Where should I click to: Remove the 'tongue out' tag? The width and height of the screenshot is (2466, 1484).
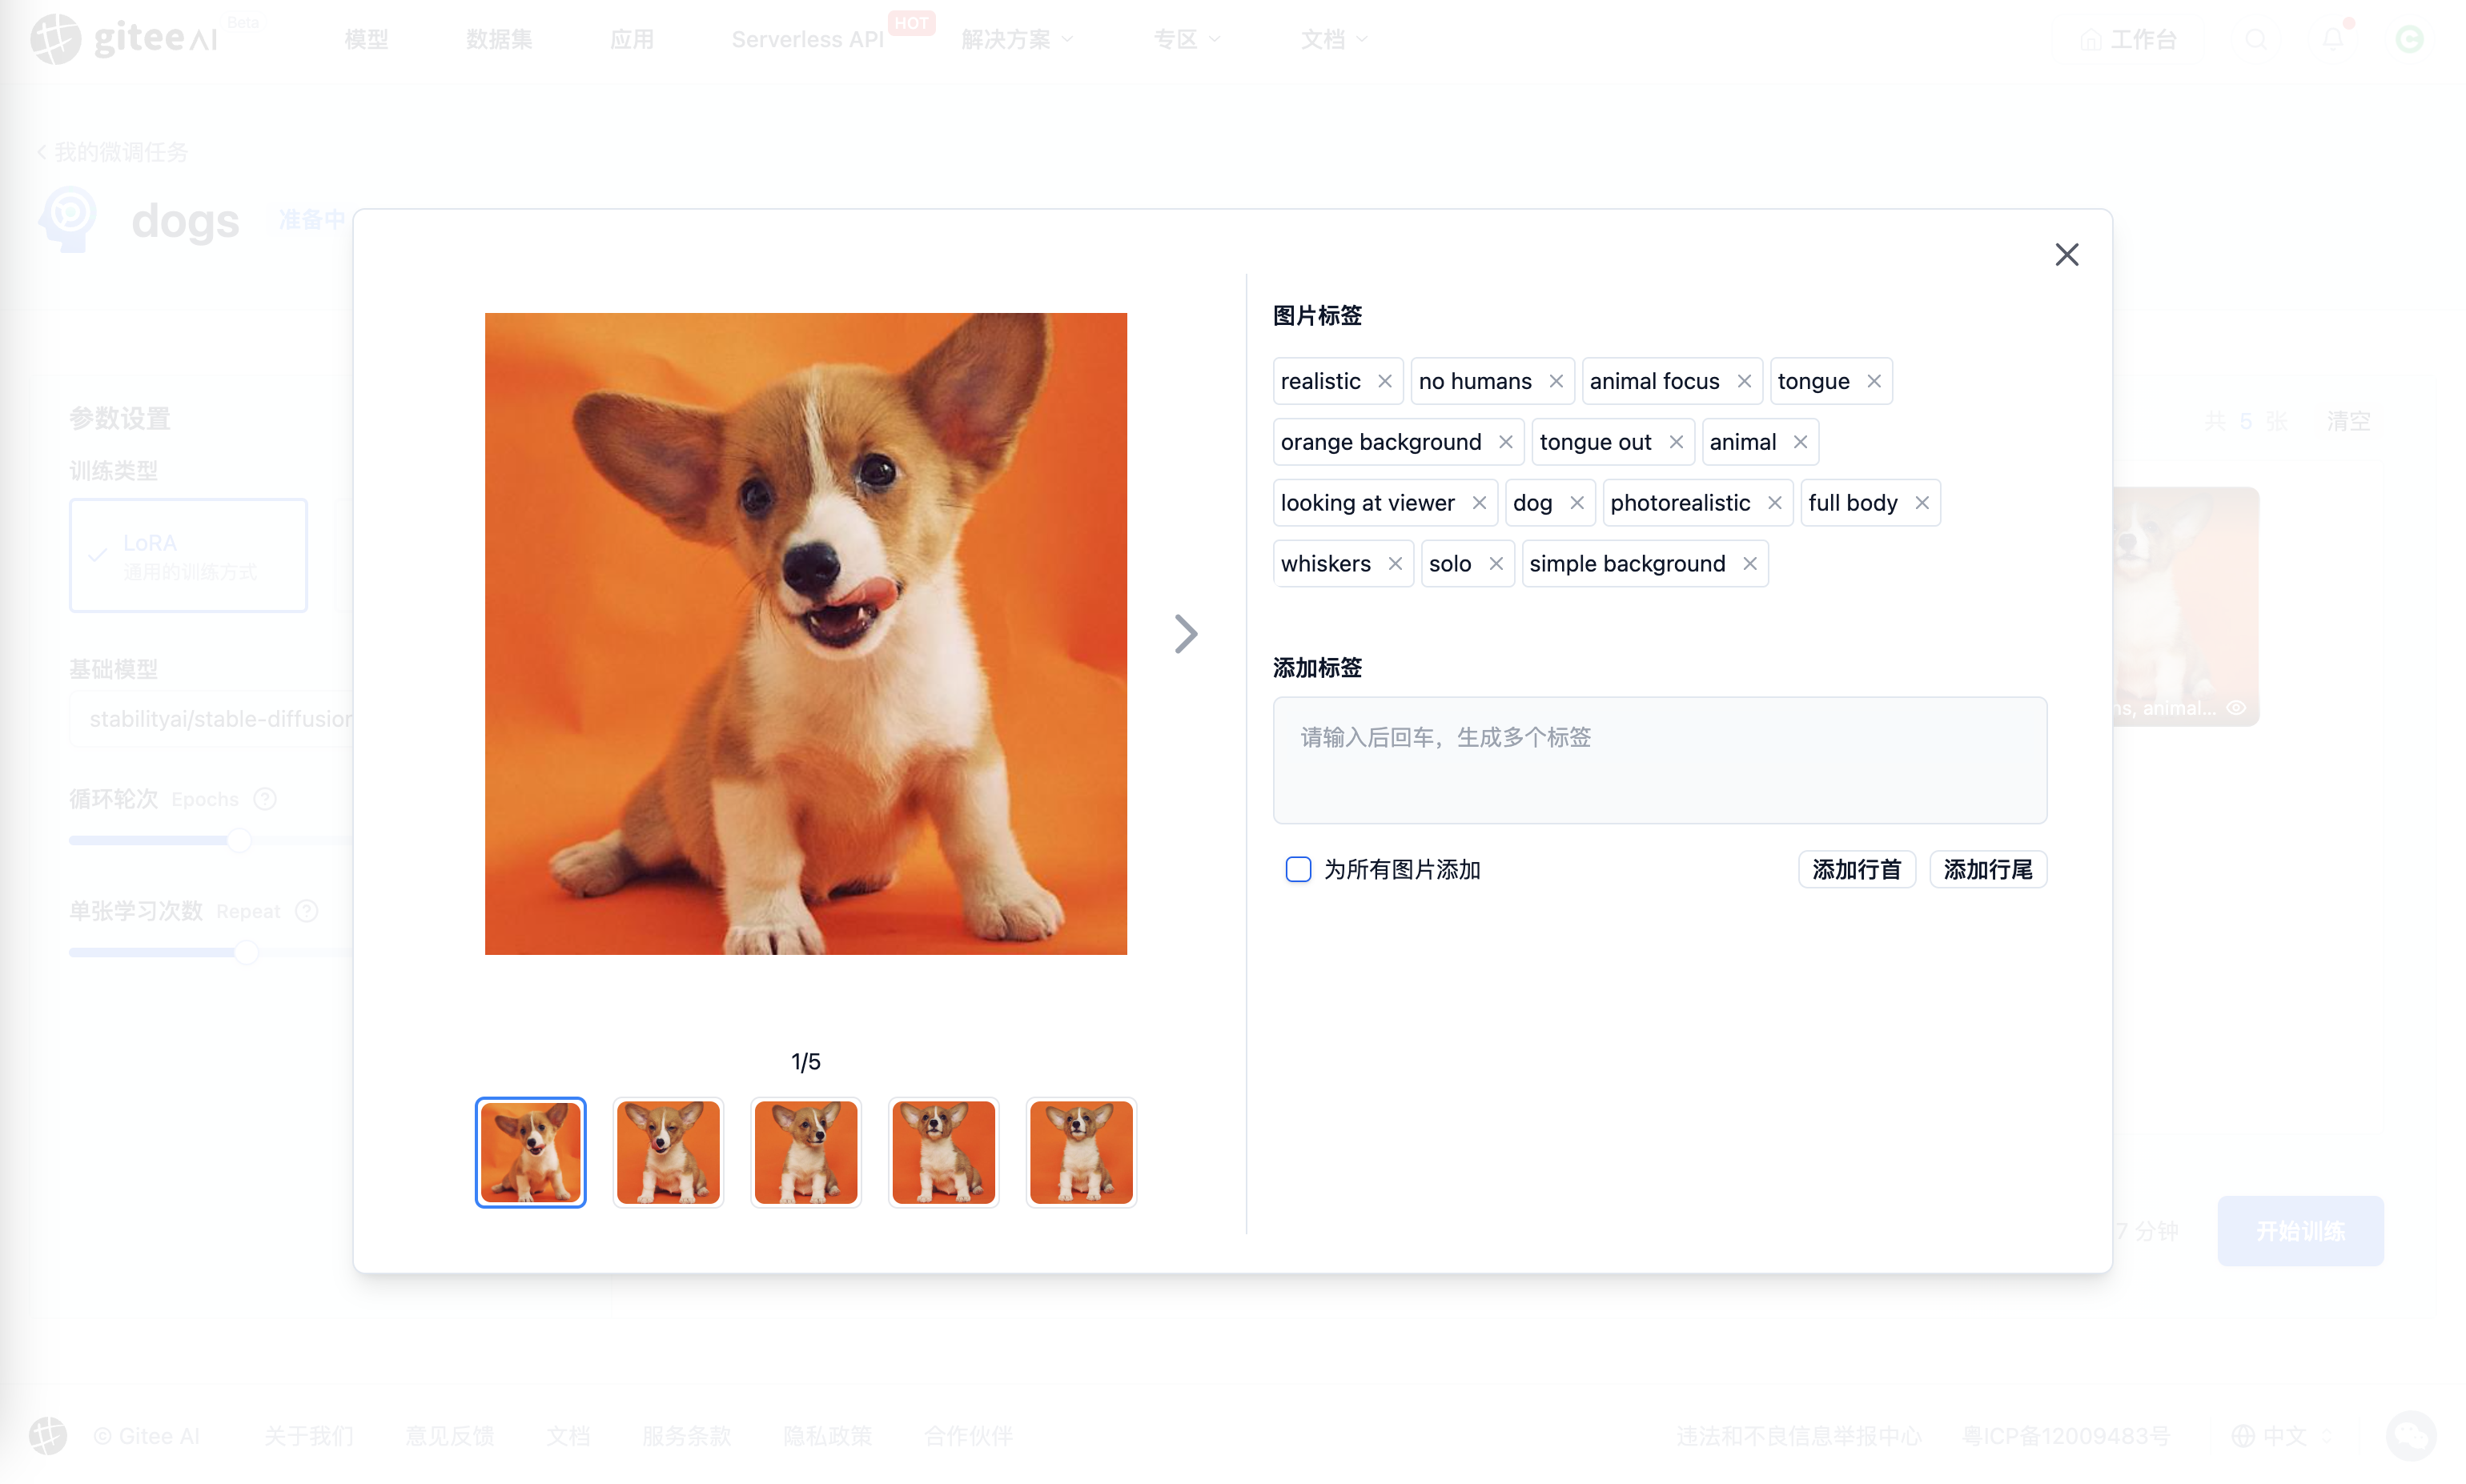1675,442
